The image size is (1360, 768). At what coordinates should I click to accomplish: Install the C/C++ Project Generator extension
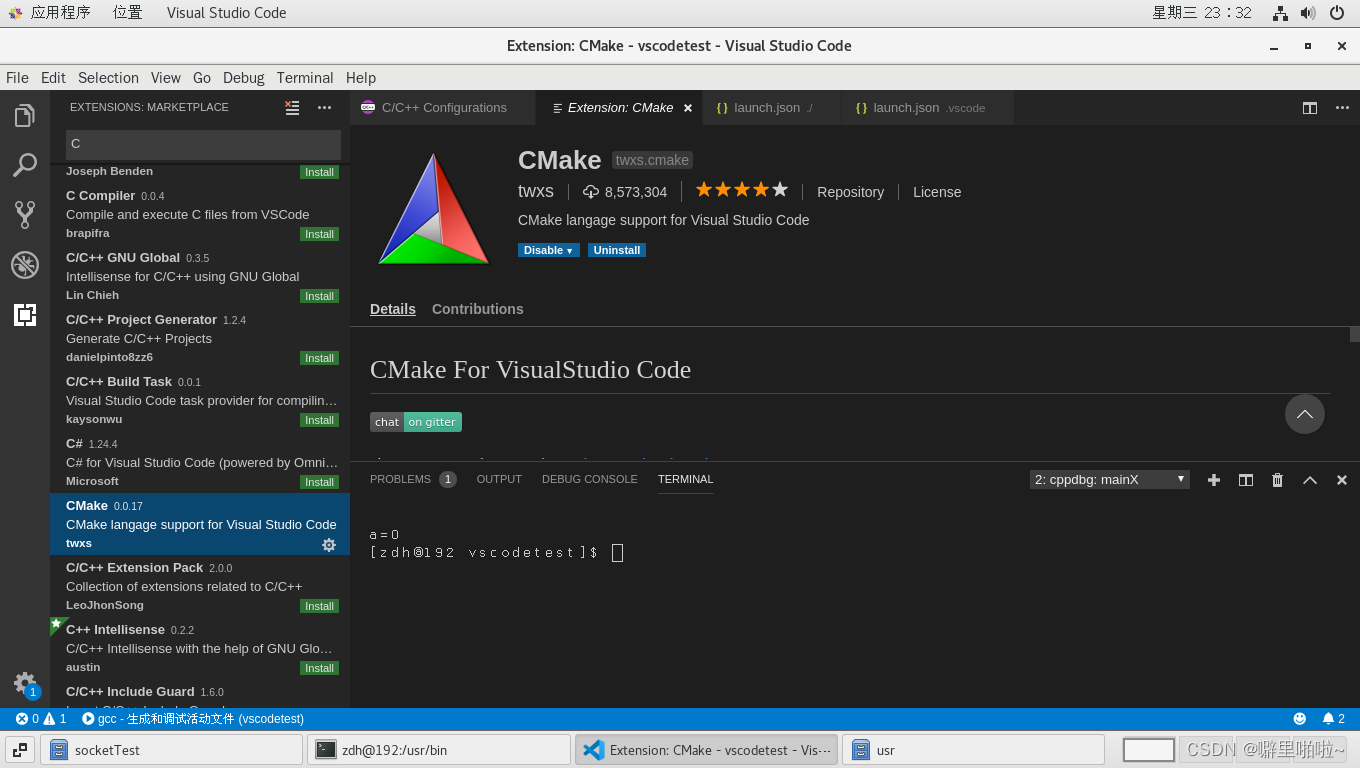(320, 358)
